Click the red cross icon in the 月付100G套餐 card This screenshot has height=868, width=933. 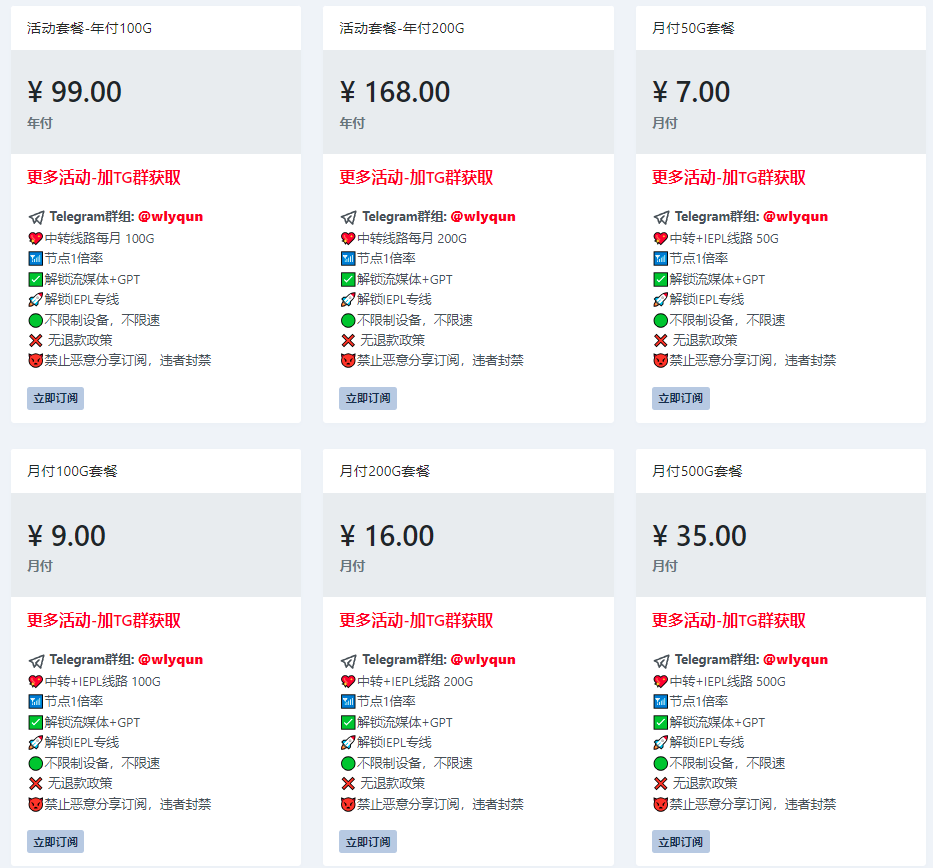36,784
